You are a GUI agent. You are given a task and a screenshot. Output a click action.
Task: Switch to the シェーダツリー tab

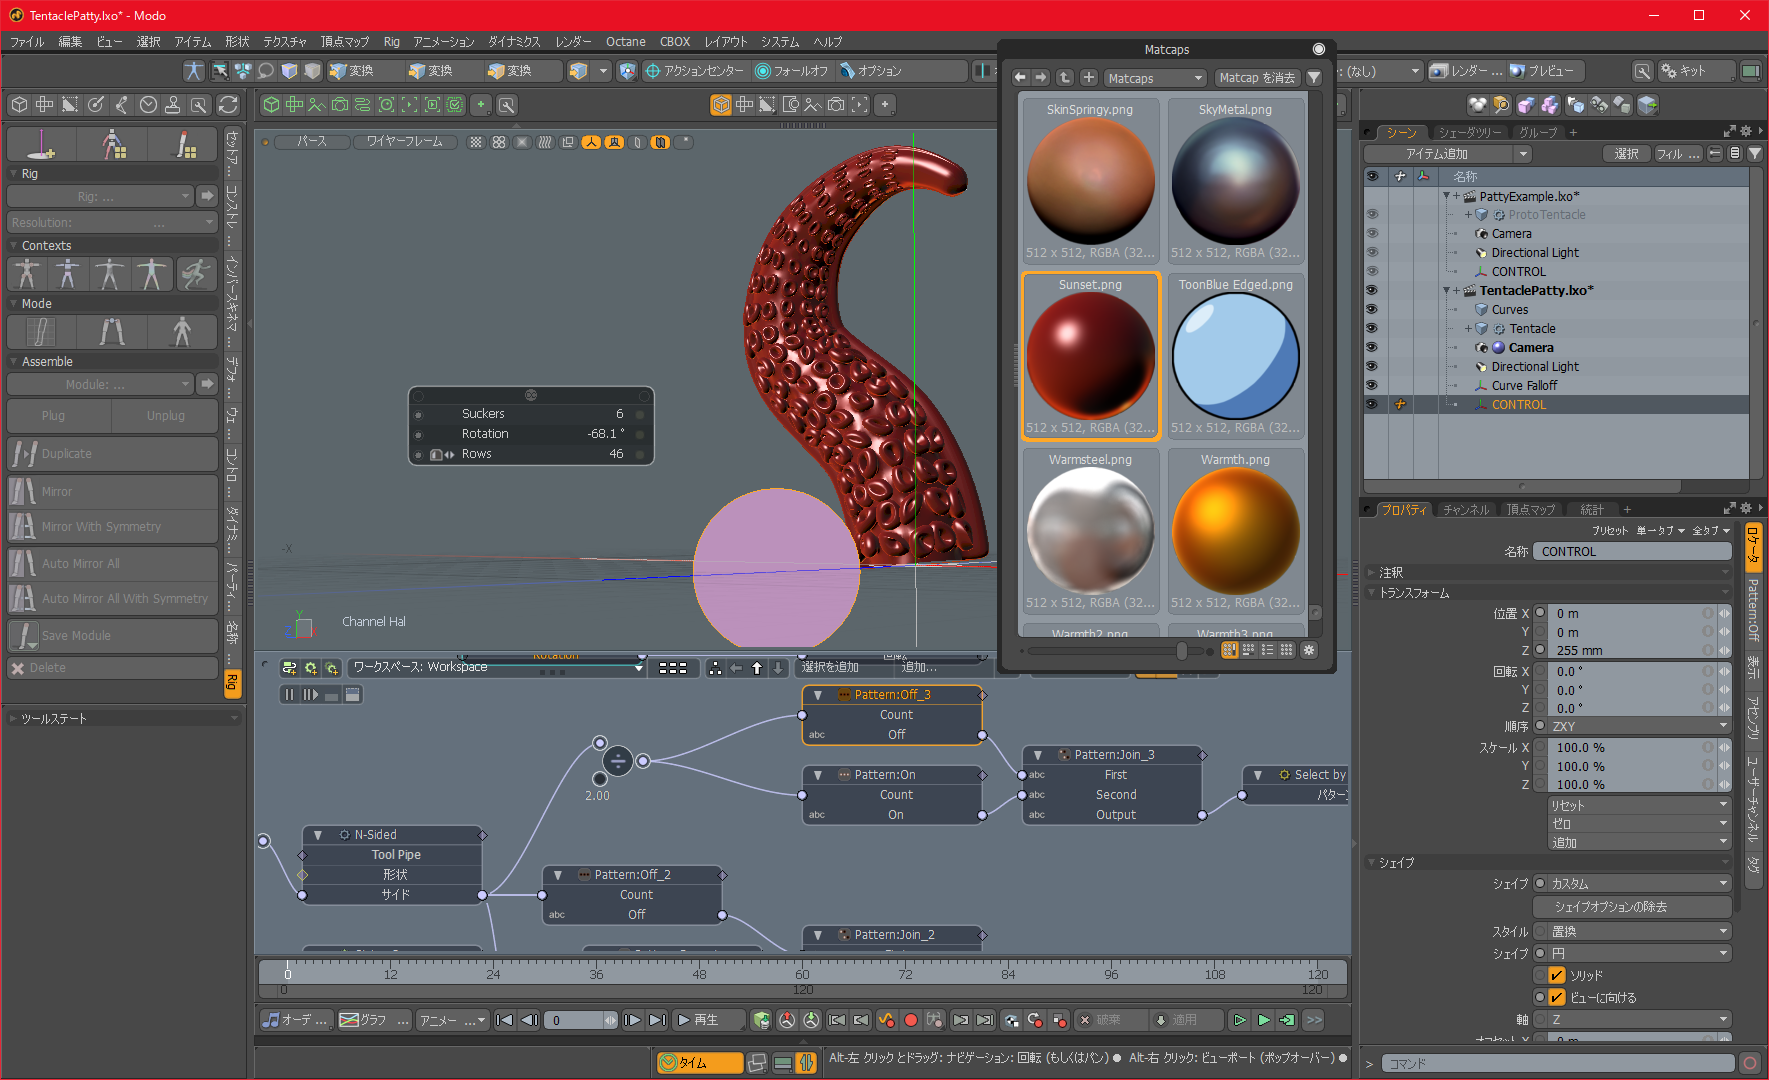pyautogui.click(x=1470, y=132)
